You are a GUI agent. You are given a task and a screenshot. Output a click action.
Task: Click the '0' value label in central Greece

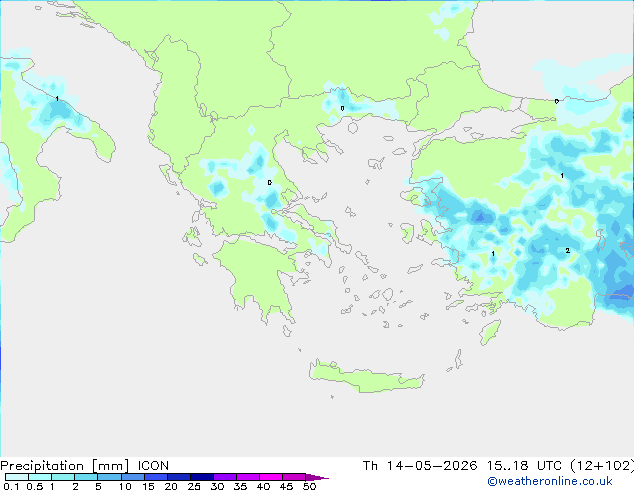point(270,183)
